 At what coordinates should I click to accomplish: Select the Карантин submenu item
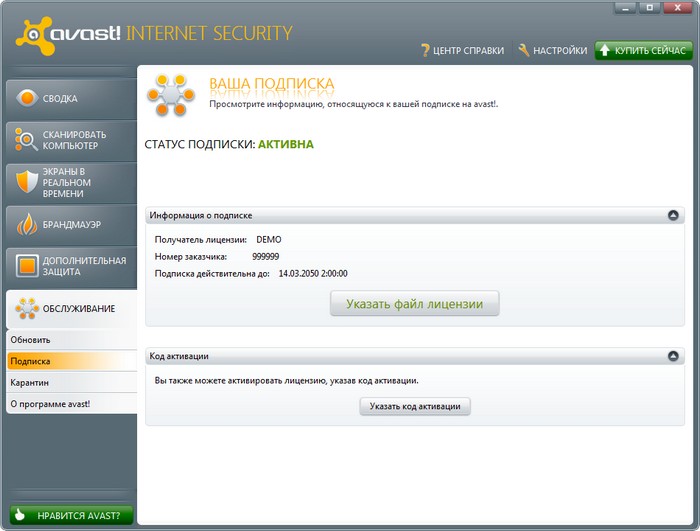point(71,383)
